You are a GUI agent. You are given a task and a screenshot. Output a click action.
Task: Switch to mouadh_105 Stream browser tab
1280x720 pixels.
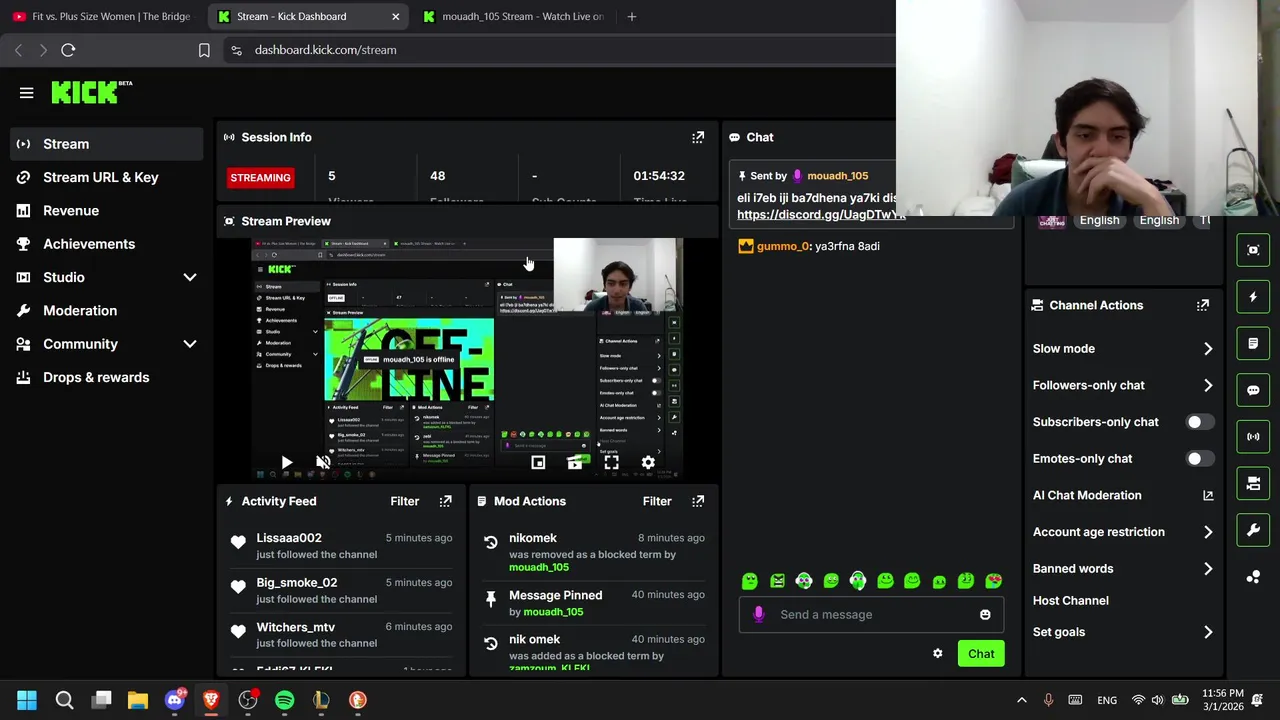(513, 16)
